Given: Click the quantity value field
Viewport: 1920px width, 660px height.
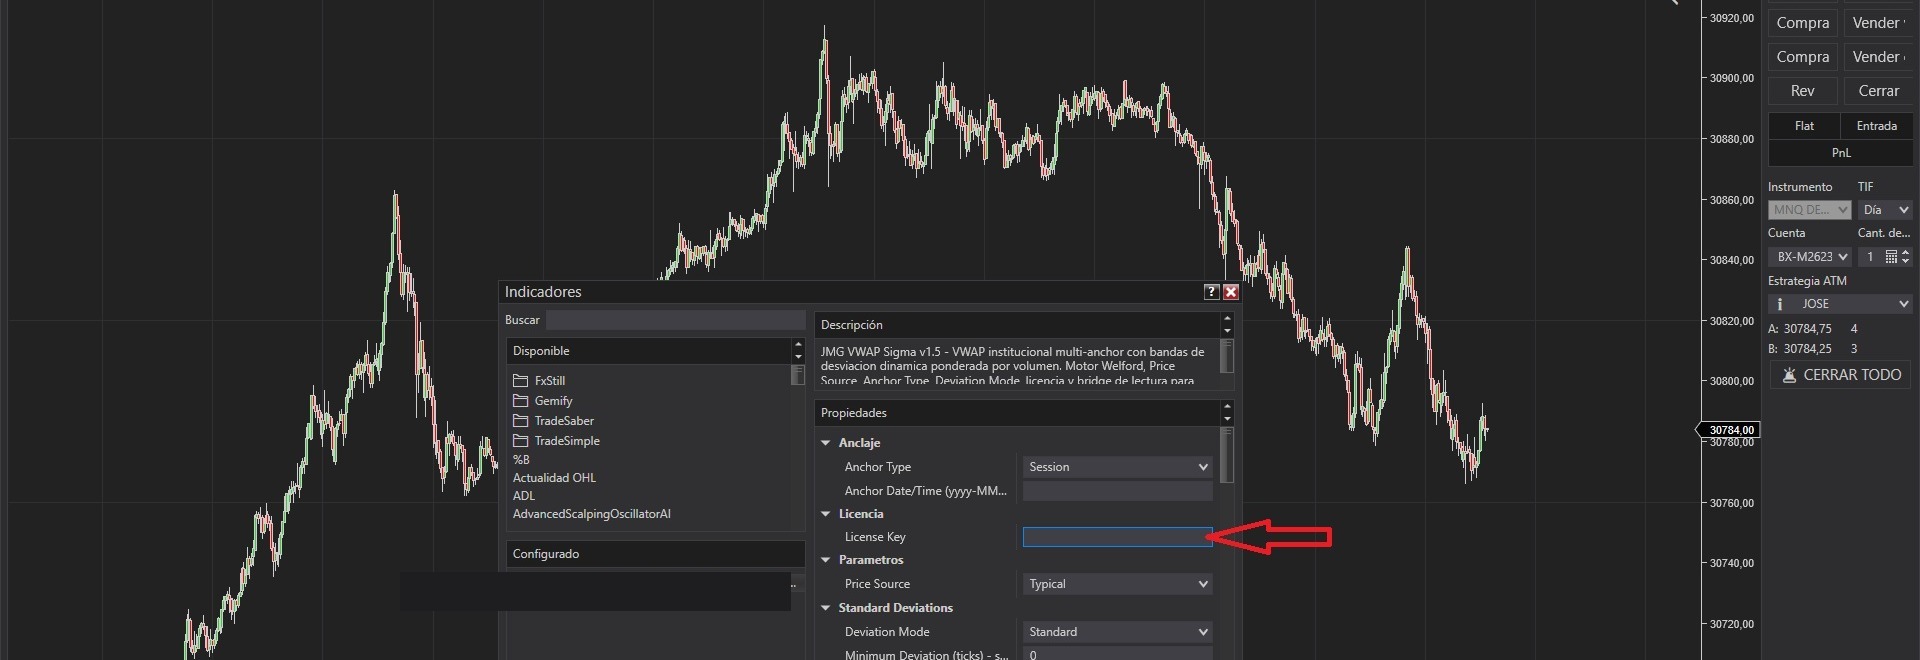Looking at the screenshot, I should 1871,257.
